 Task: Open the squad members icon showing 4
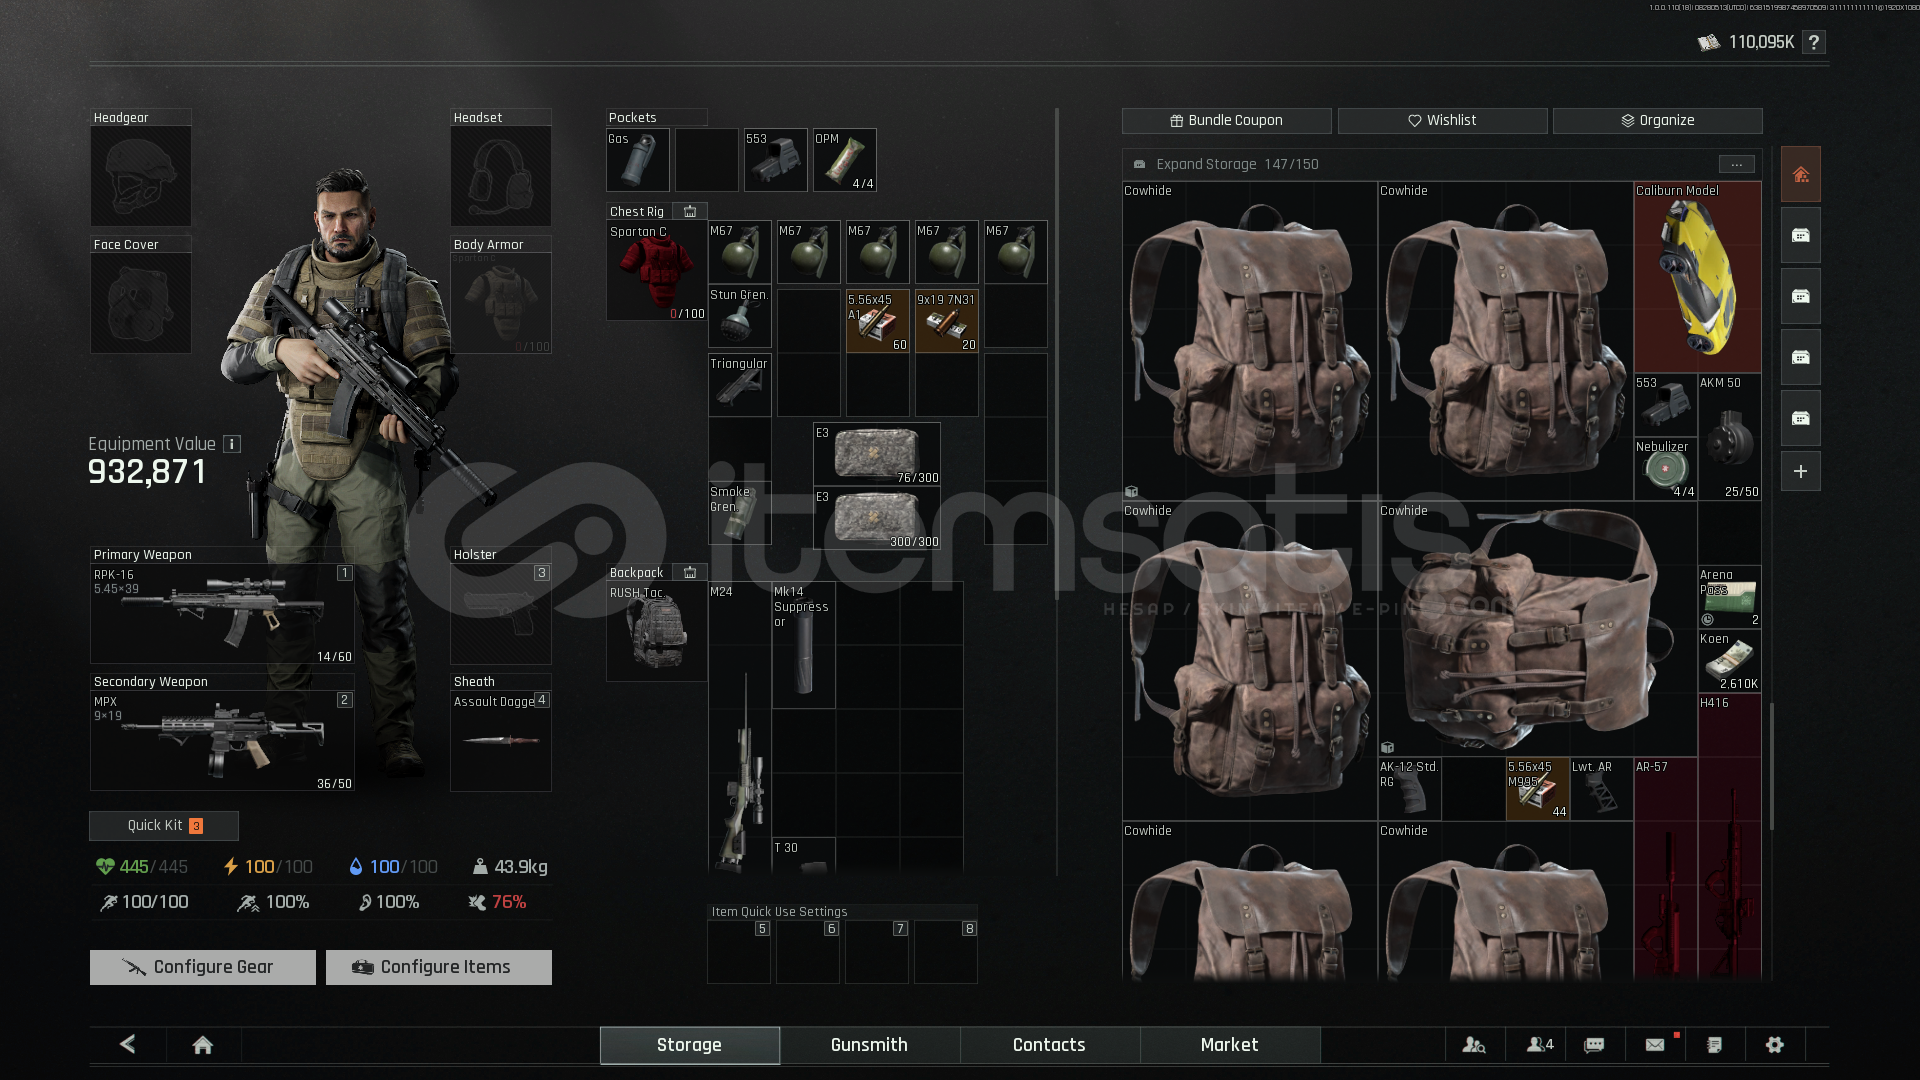point(1540,1045)
